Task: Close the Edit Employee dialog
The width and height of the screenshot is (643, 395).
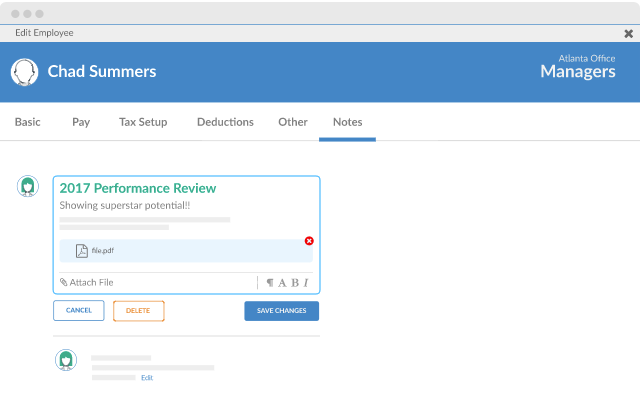Action: click(x=628, y=34)
